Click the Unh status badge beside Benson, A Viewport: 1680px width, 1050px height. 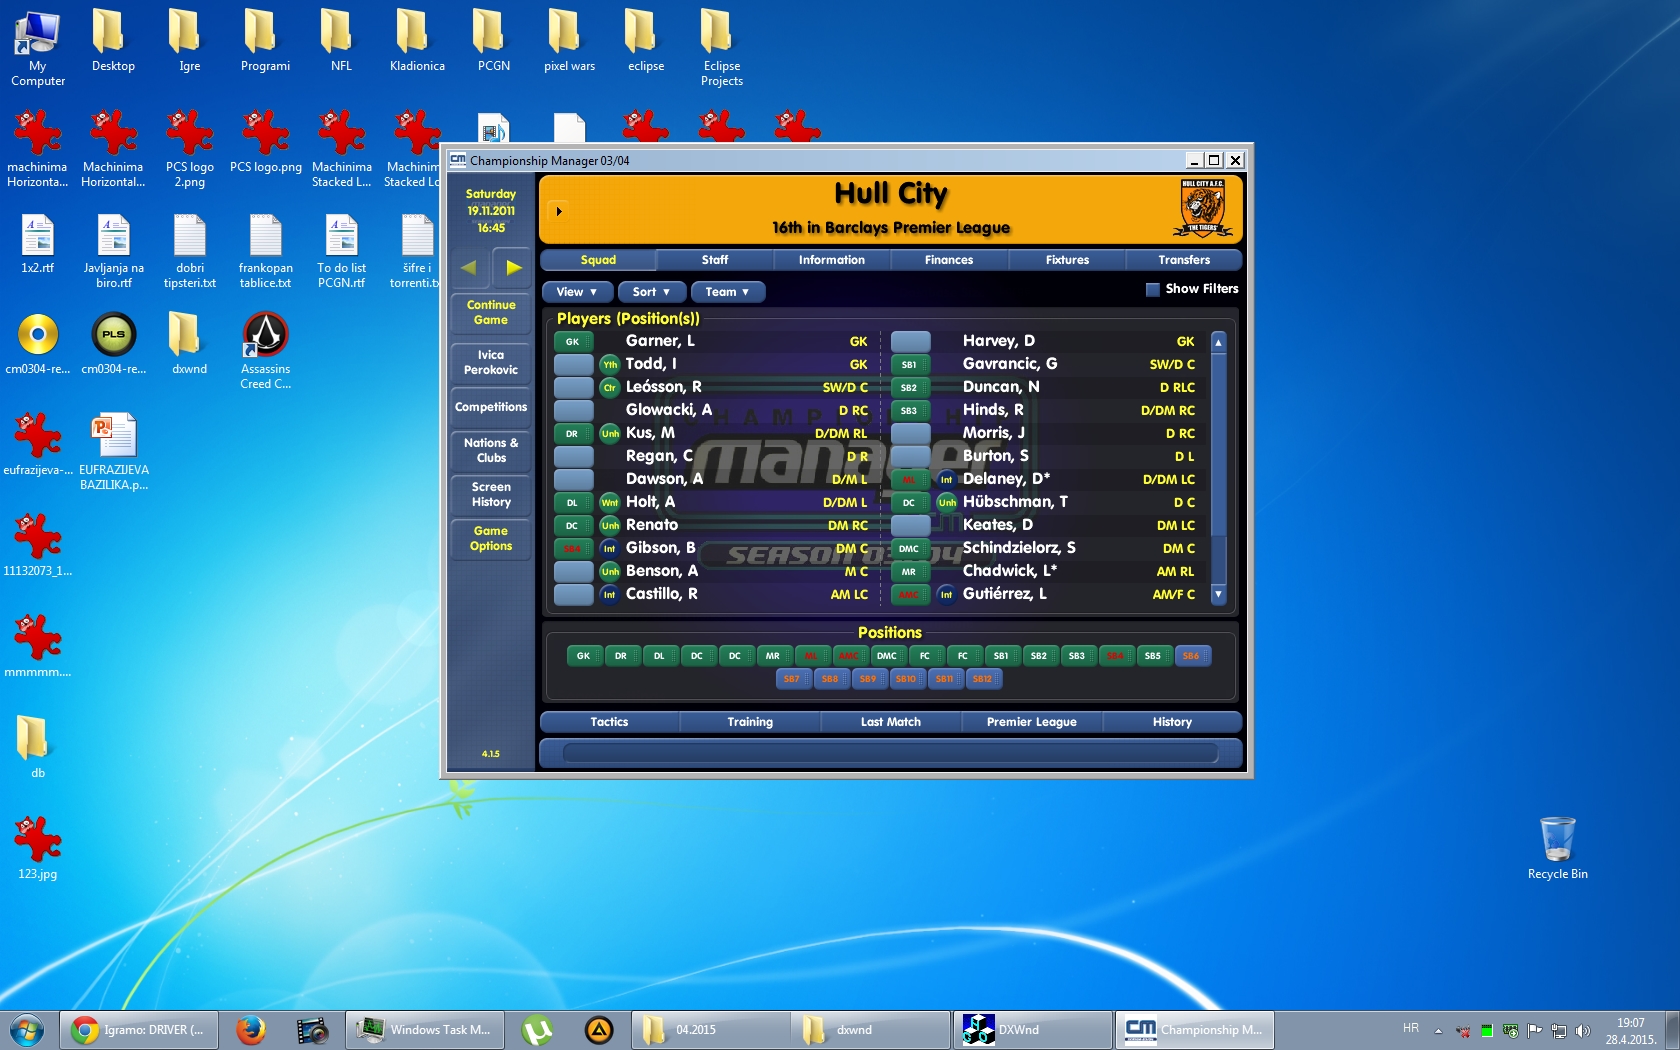(610, 572)
